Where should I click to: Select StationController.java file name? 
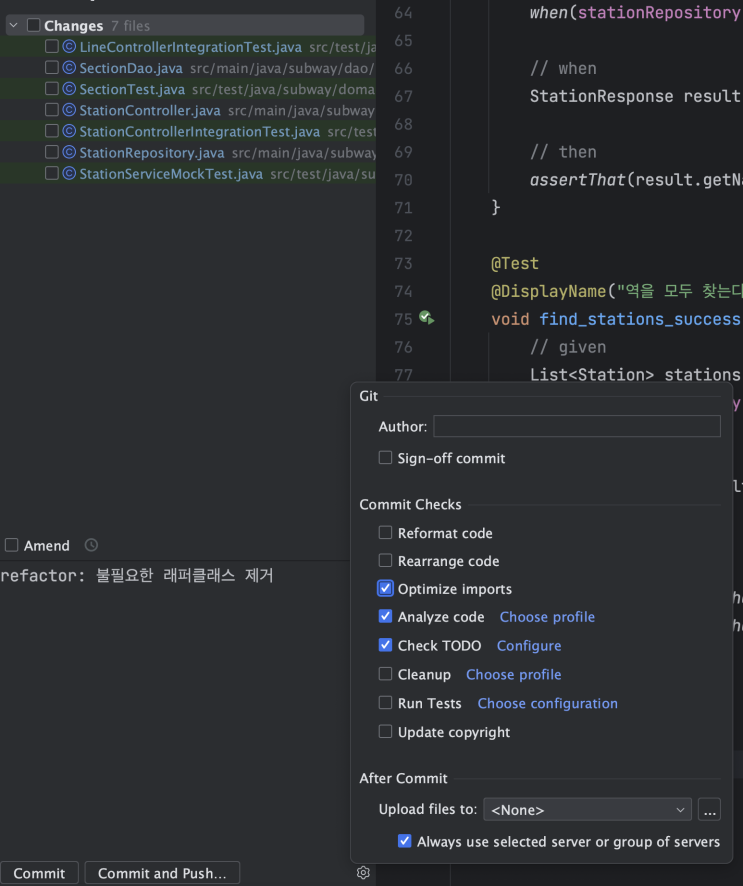150,111
